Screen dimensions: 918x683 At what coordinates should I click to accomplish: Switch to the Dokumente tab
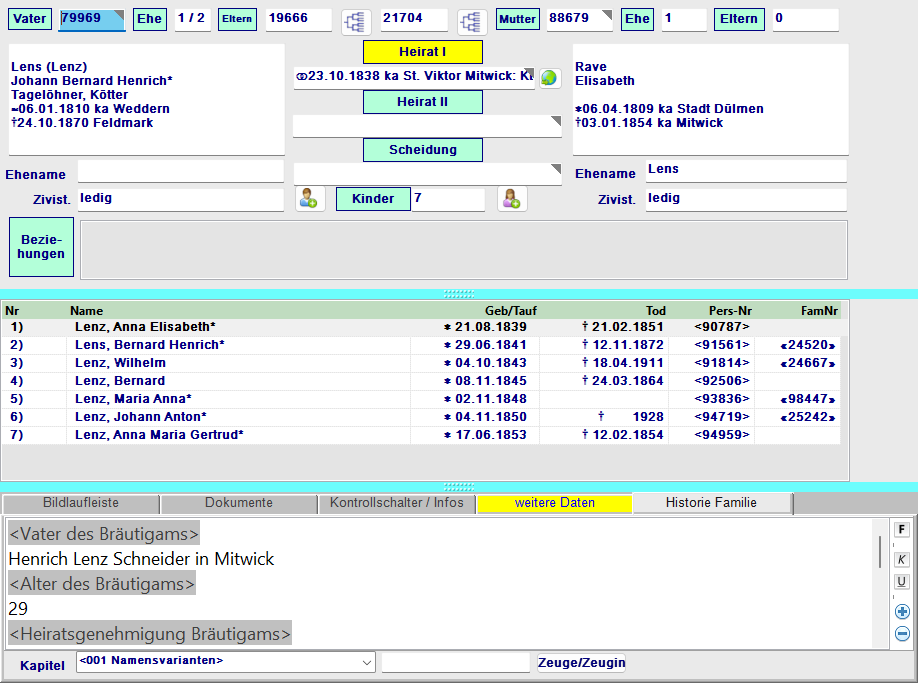pyautogui.click(x=238, y=503)
